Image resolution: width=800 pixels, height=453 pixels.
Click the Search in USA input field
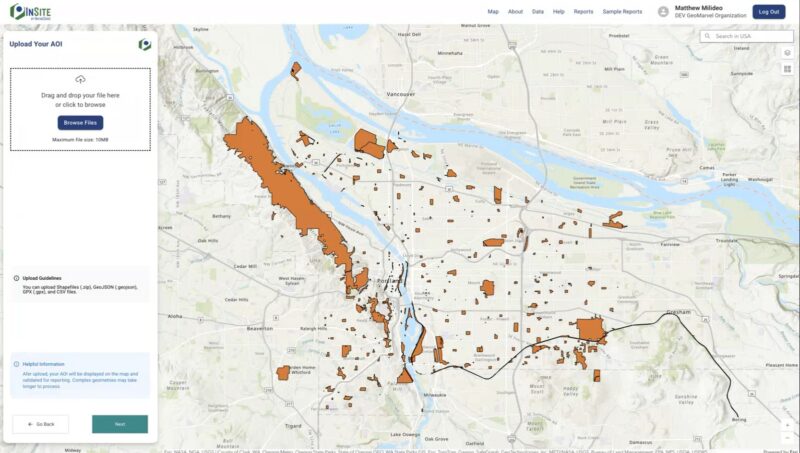[750, 36]
